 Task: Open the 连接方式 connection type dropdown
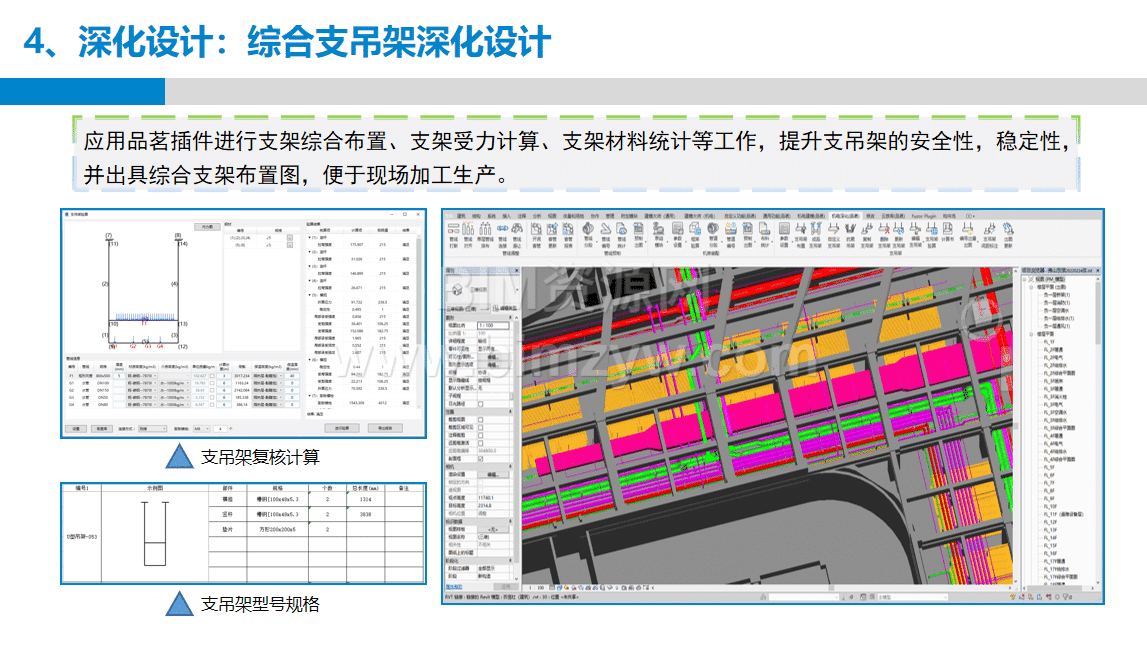pos(153,428)
